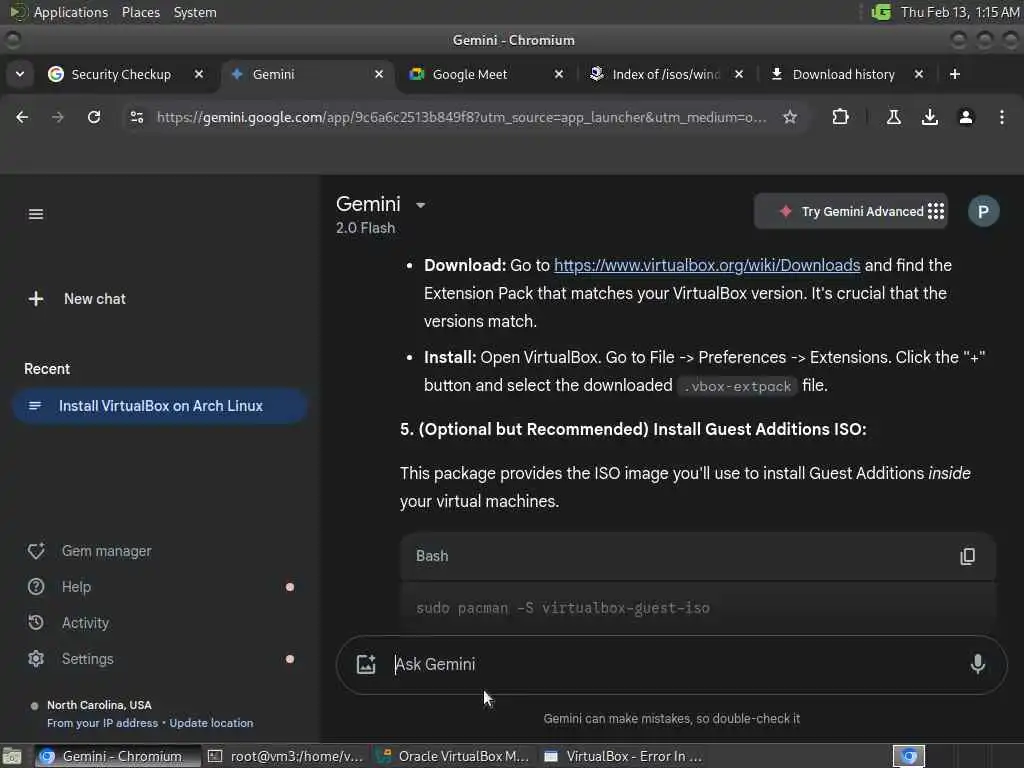Switch to Oracle VirtualBox Manager in taskbar
1024x768 pixels.
tap(453, 756)
